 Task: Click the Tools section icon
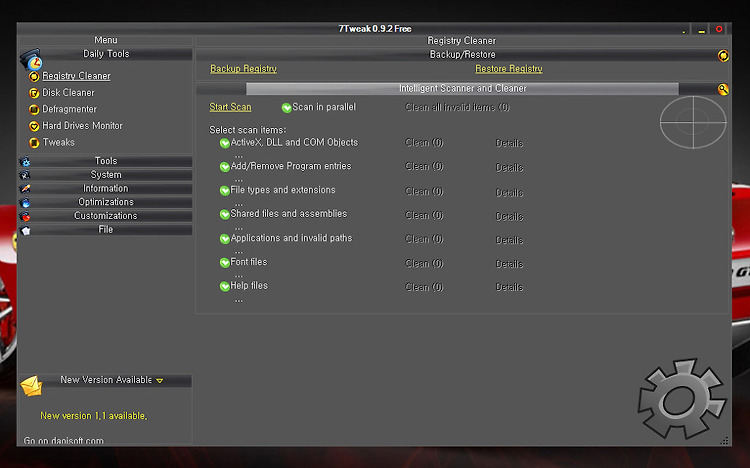[x=25, y=162]
